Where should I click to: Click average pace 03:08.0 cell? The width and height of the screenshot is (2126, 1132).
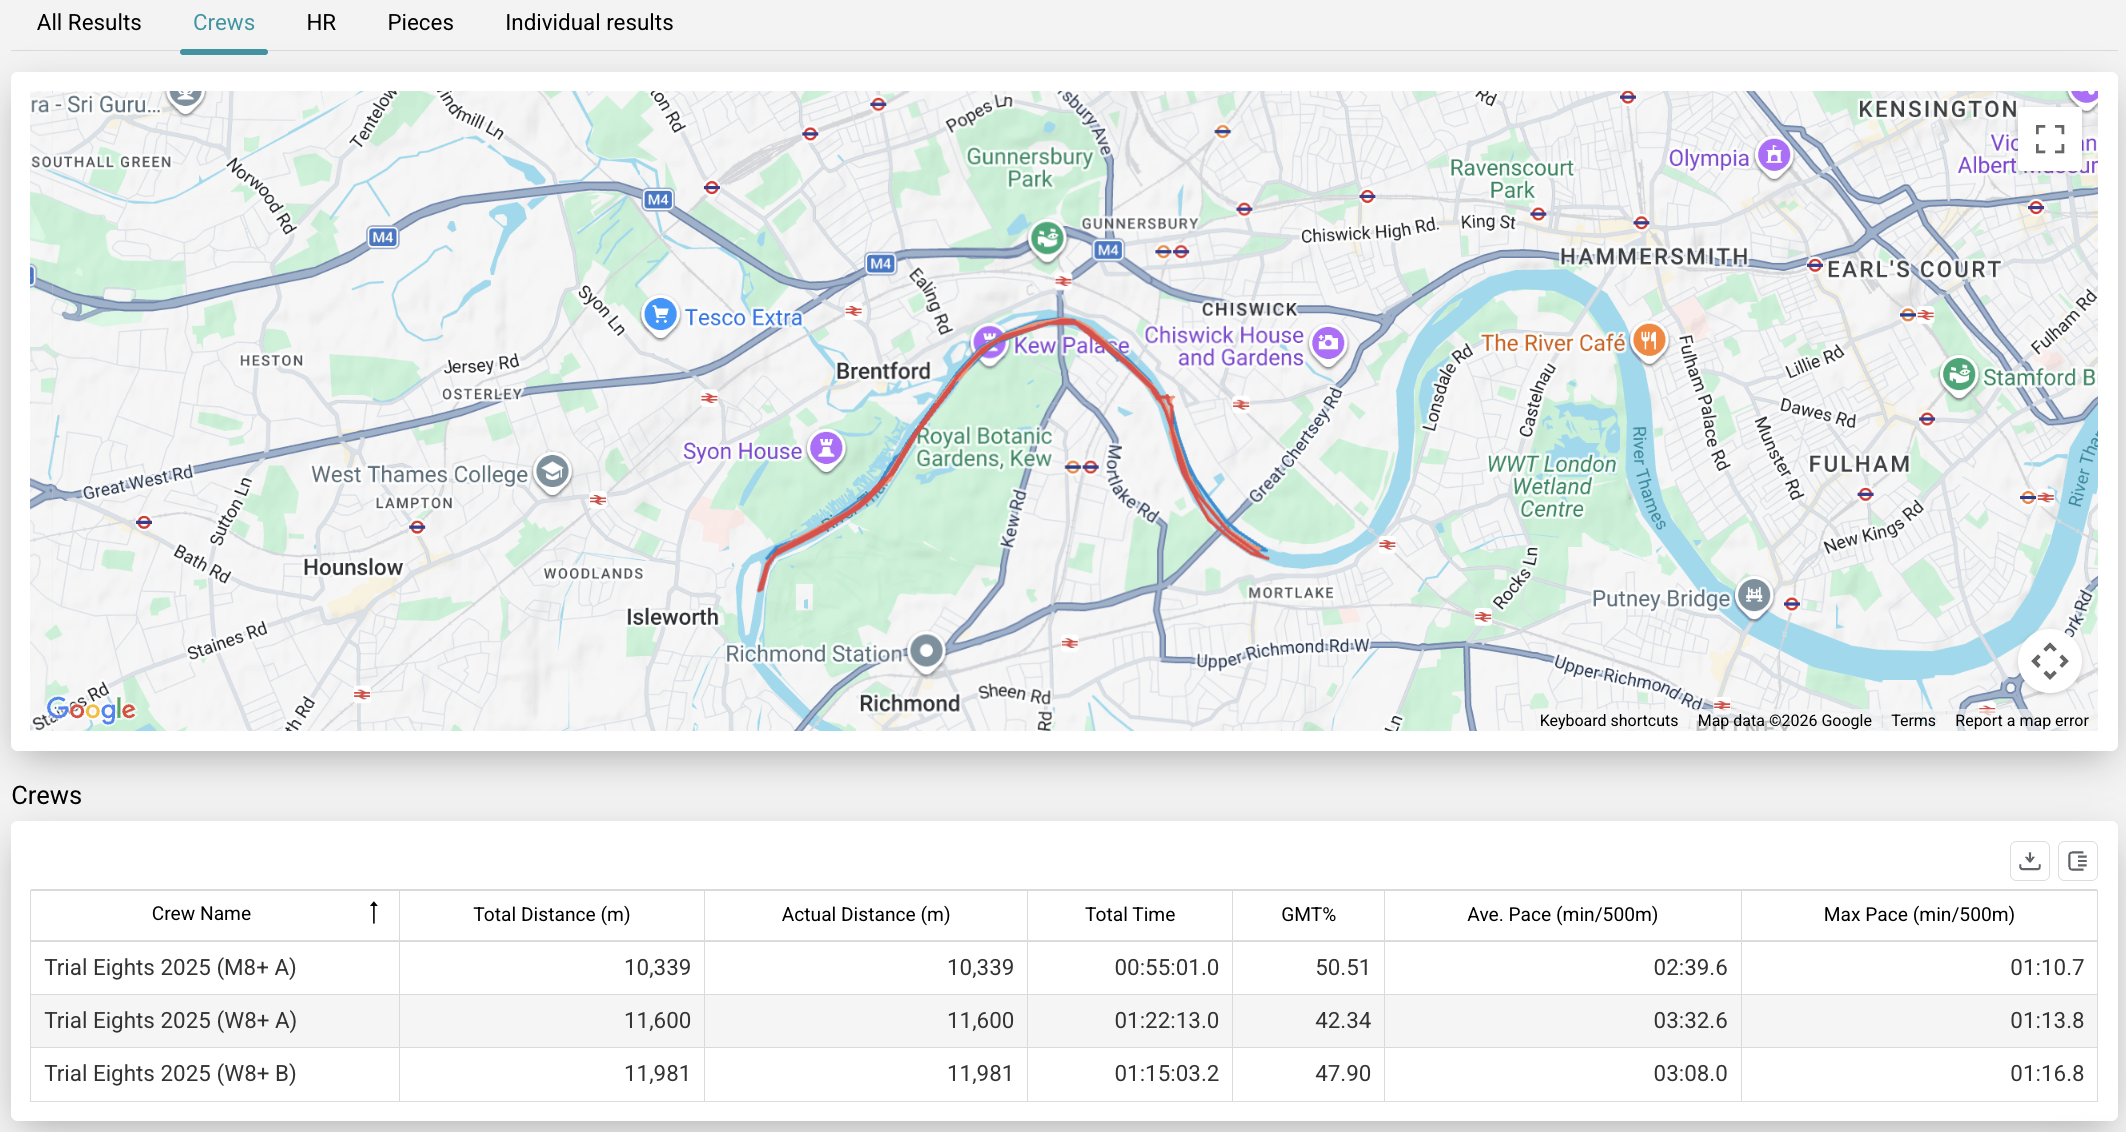1562,1073
